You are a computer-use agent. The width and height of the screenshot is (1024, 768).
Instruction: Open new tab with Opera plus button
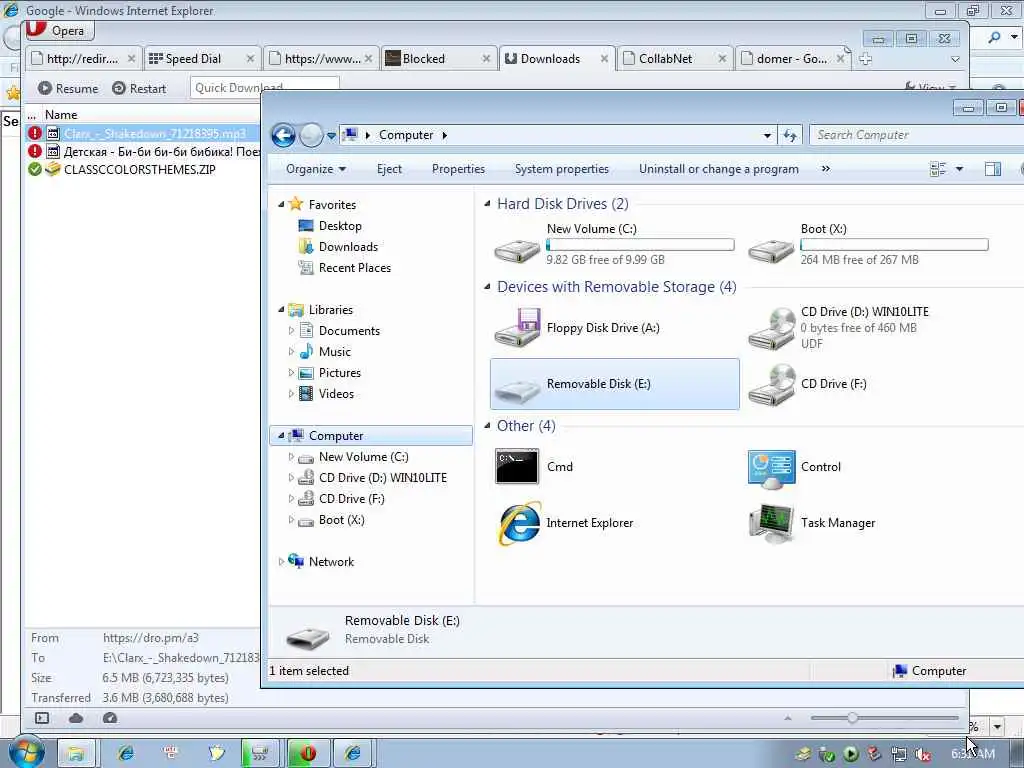pyautogui.click(x=865, y=59)
